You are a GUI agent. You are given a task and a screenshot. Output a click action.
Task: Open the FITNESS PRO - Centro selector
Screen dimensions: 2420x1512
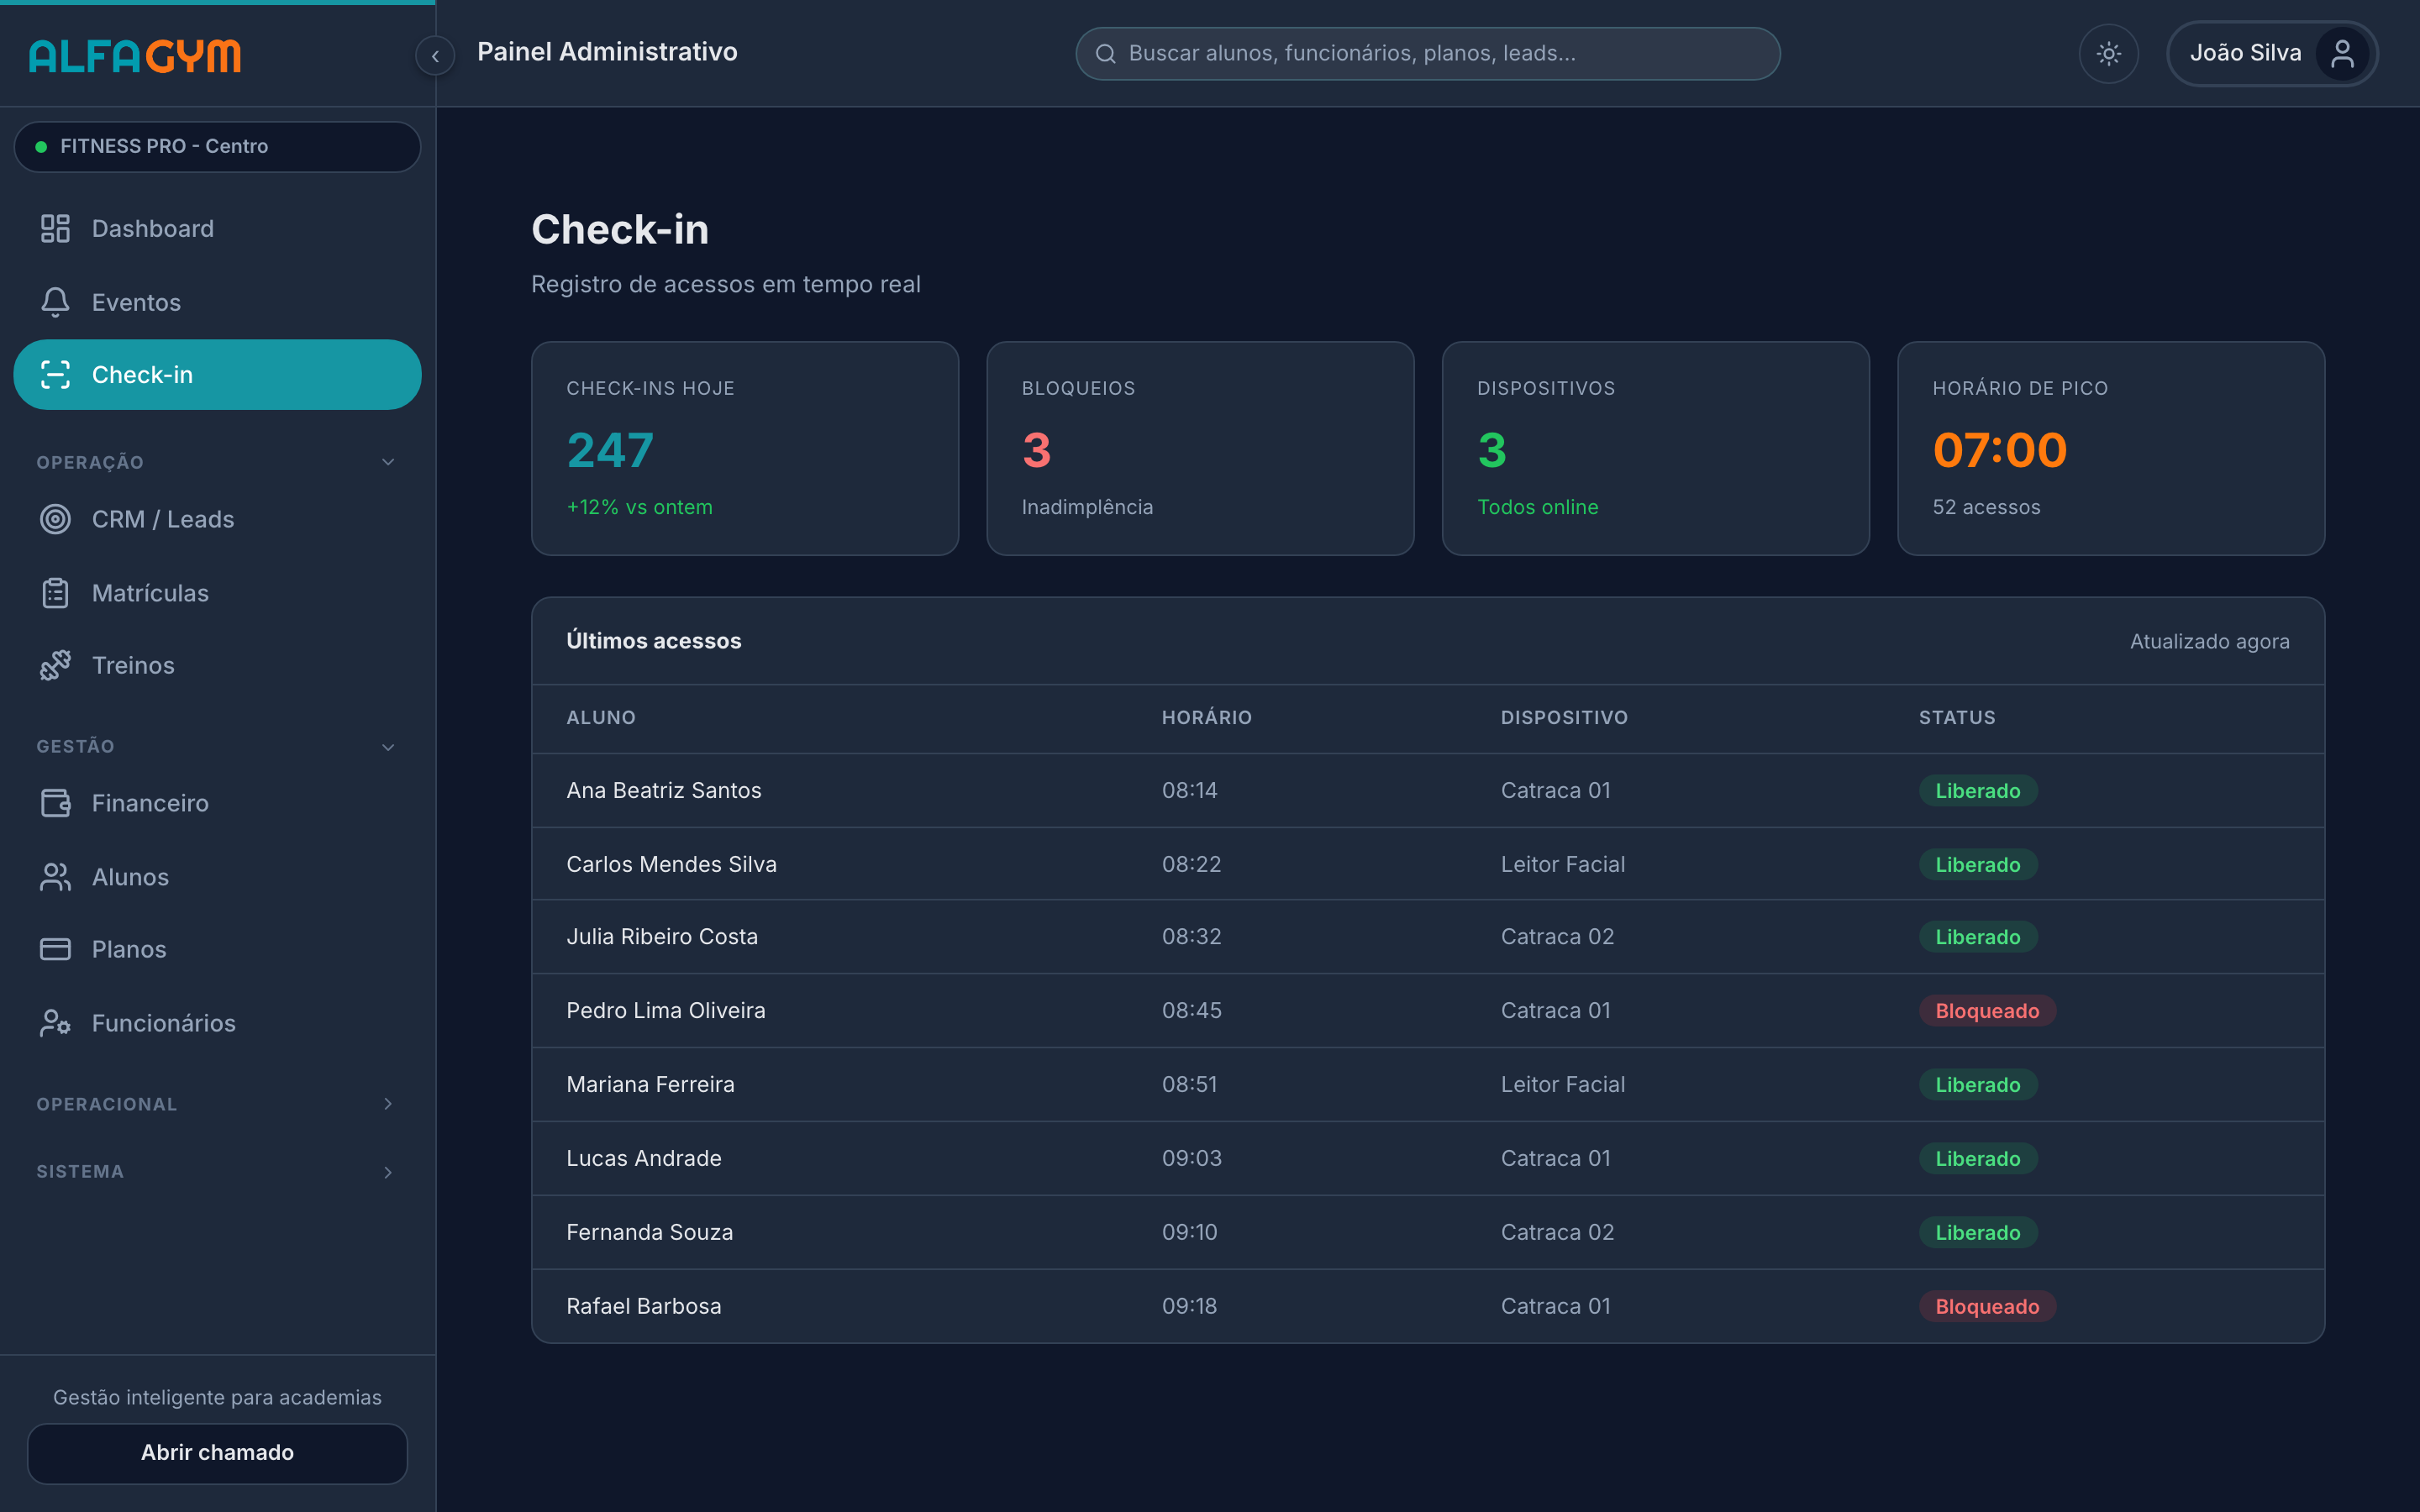pyautogui.click(x=217, y=146)
